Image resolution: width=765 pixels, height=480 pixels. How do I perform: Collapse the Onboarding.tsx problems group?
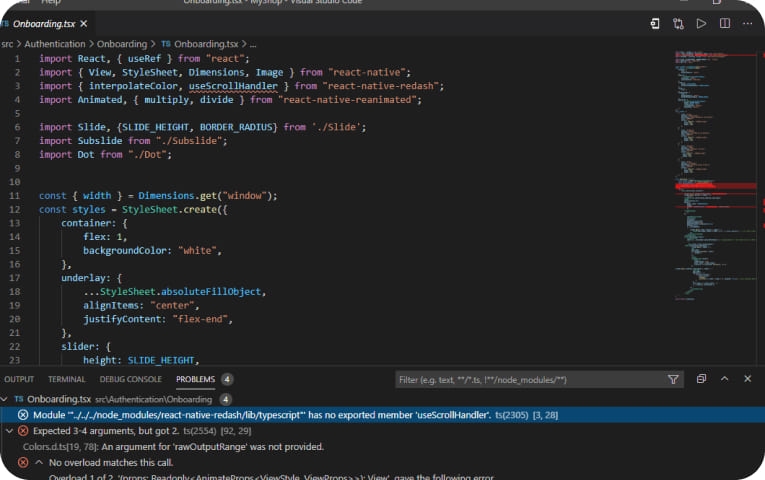click(x=4, y=399)
